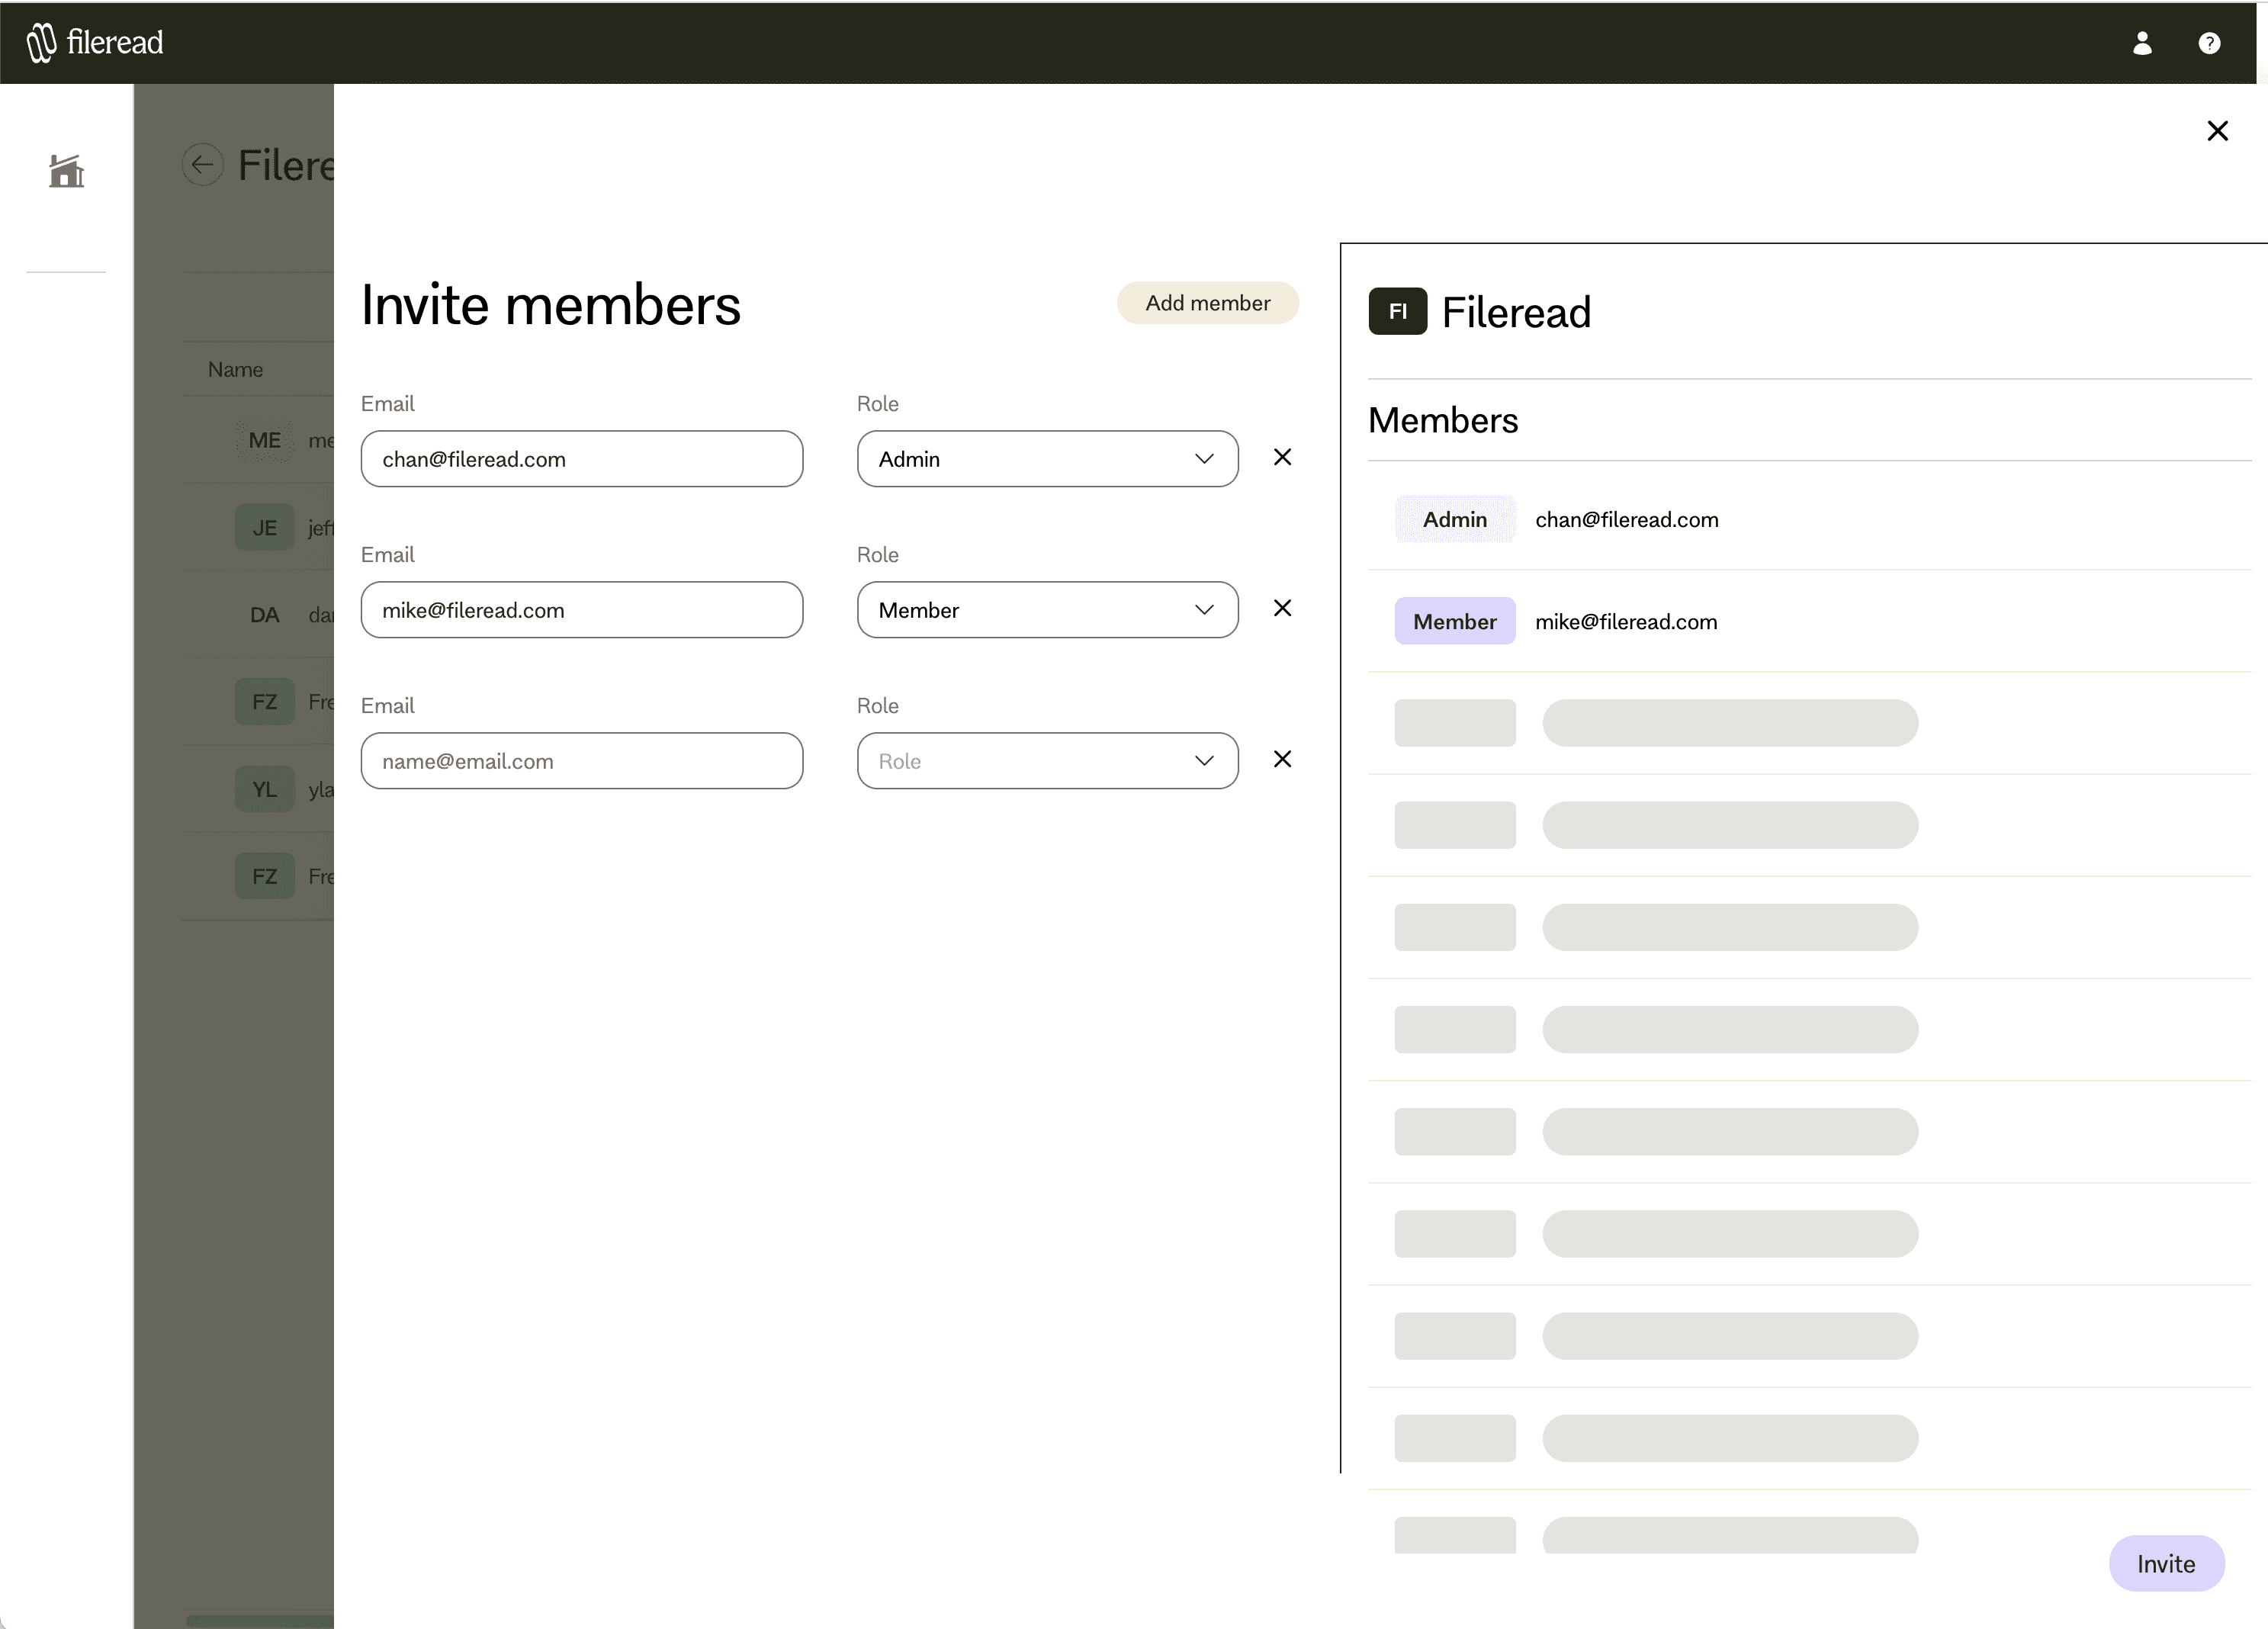Remove the chan@fileread.com invite row

[1282, 457]
